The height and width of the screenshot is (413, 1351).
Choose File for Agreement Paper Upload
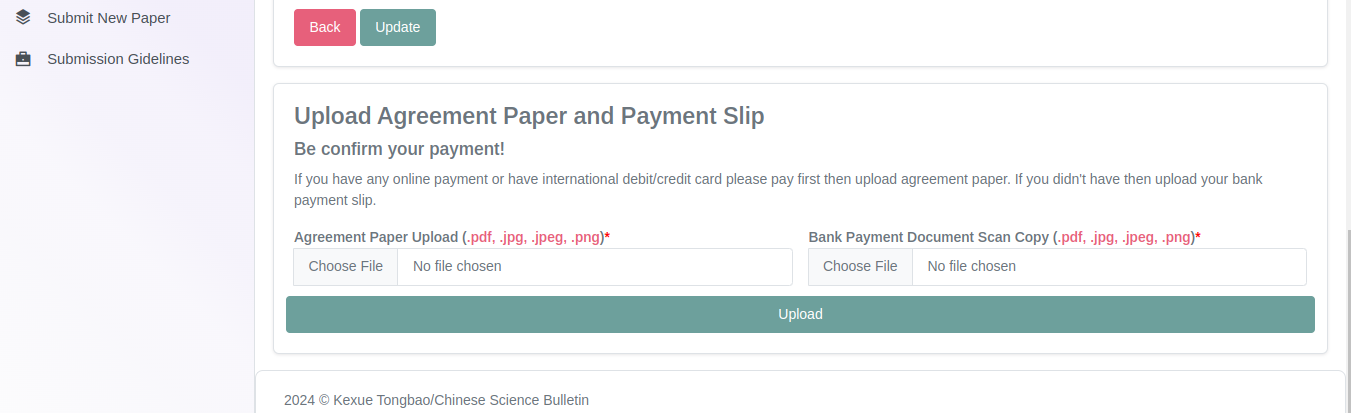click(345, 267)
